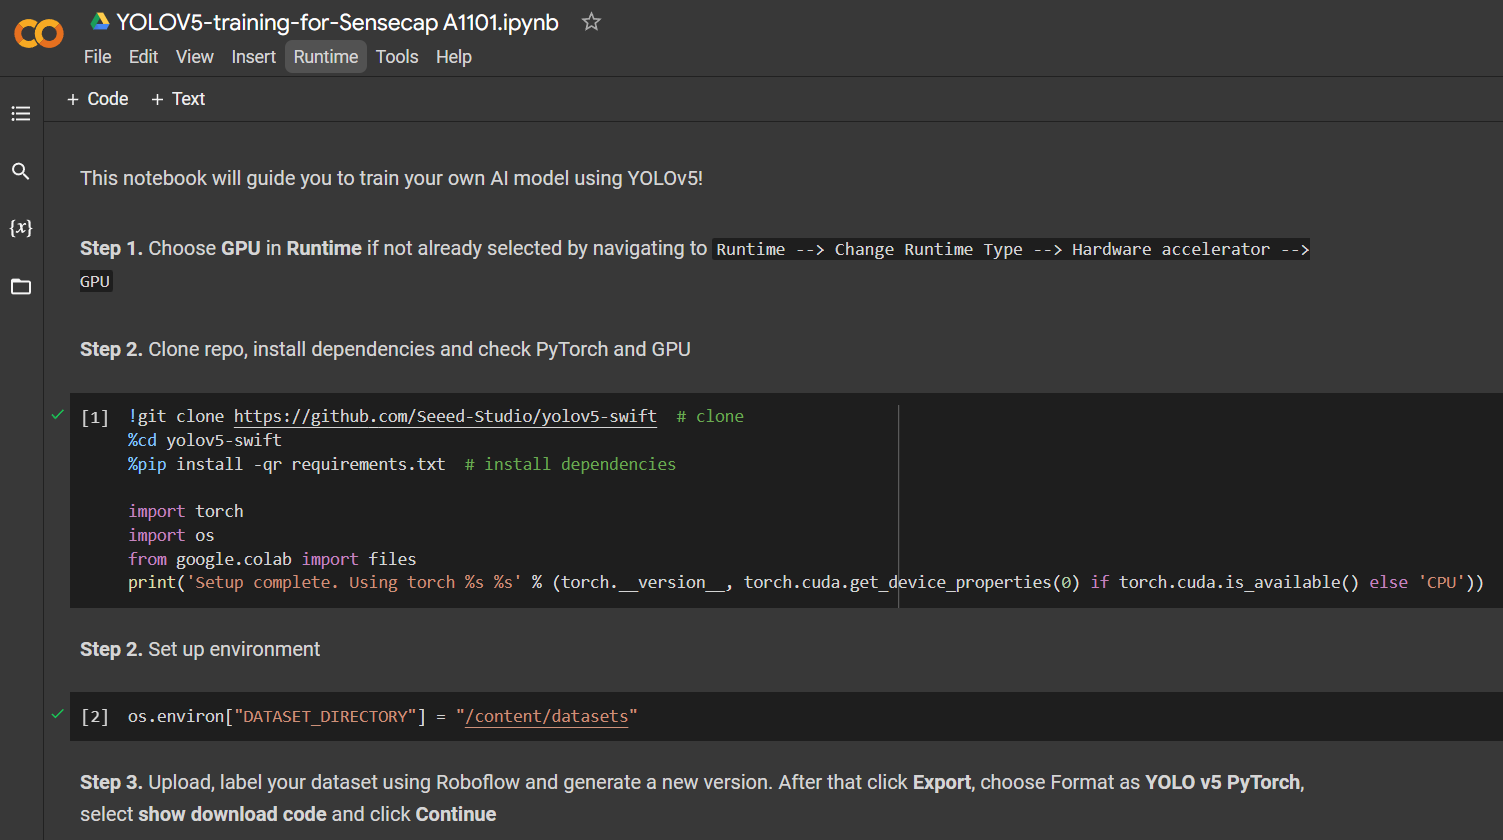Click the green checkmark next to cell [2]
The width and height of the screenshot is (1503, 840).
tap(58, 714)
